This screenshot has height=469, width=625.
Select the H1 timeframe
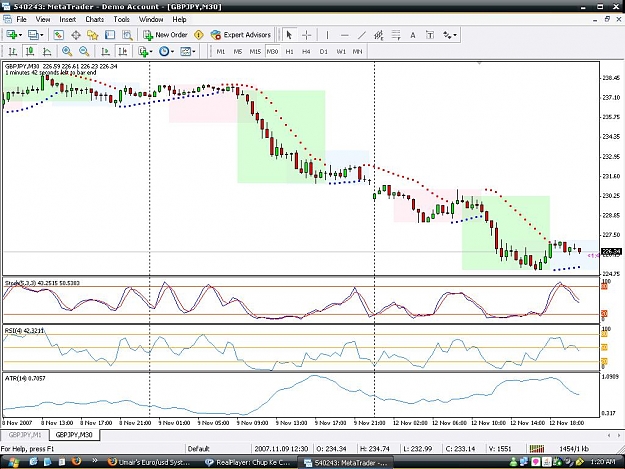coord(289,51)
